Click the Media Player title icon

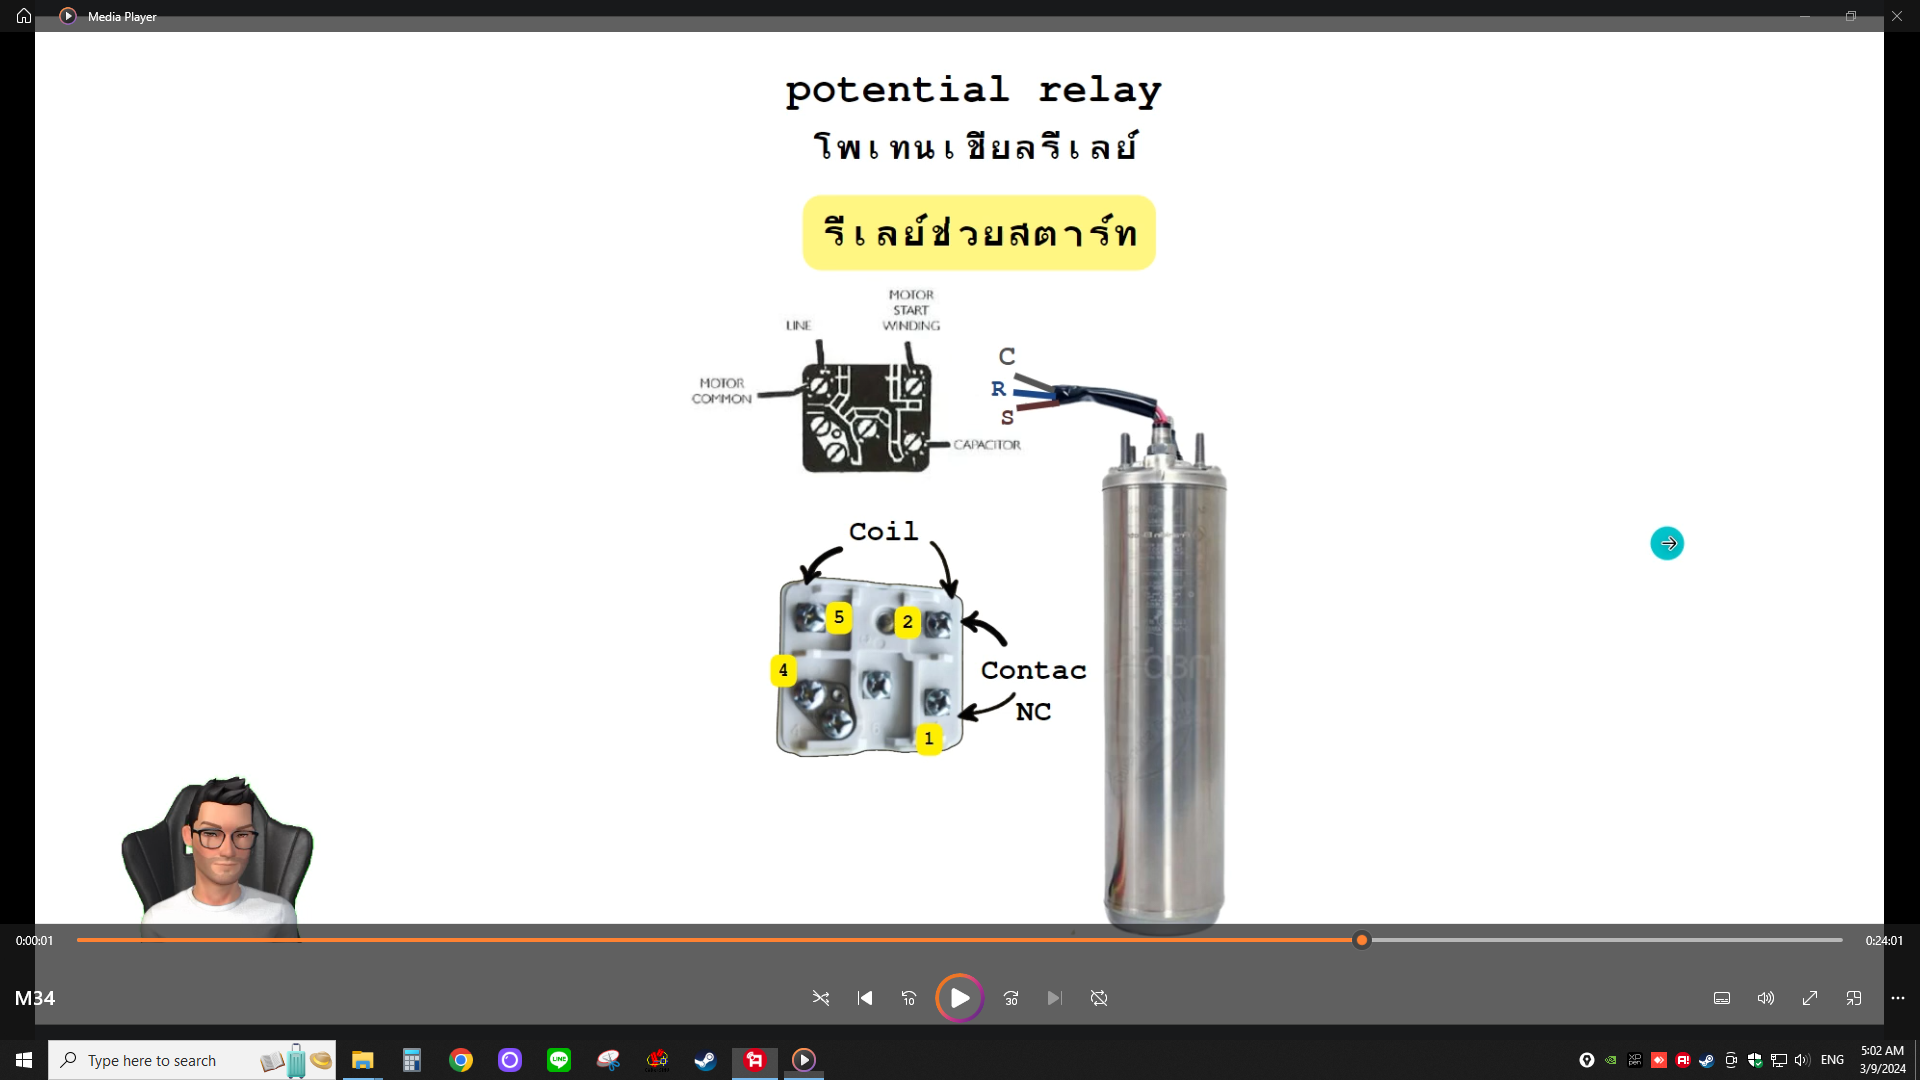pos(68,16)
